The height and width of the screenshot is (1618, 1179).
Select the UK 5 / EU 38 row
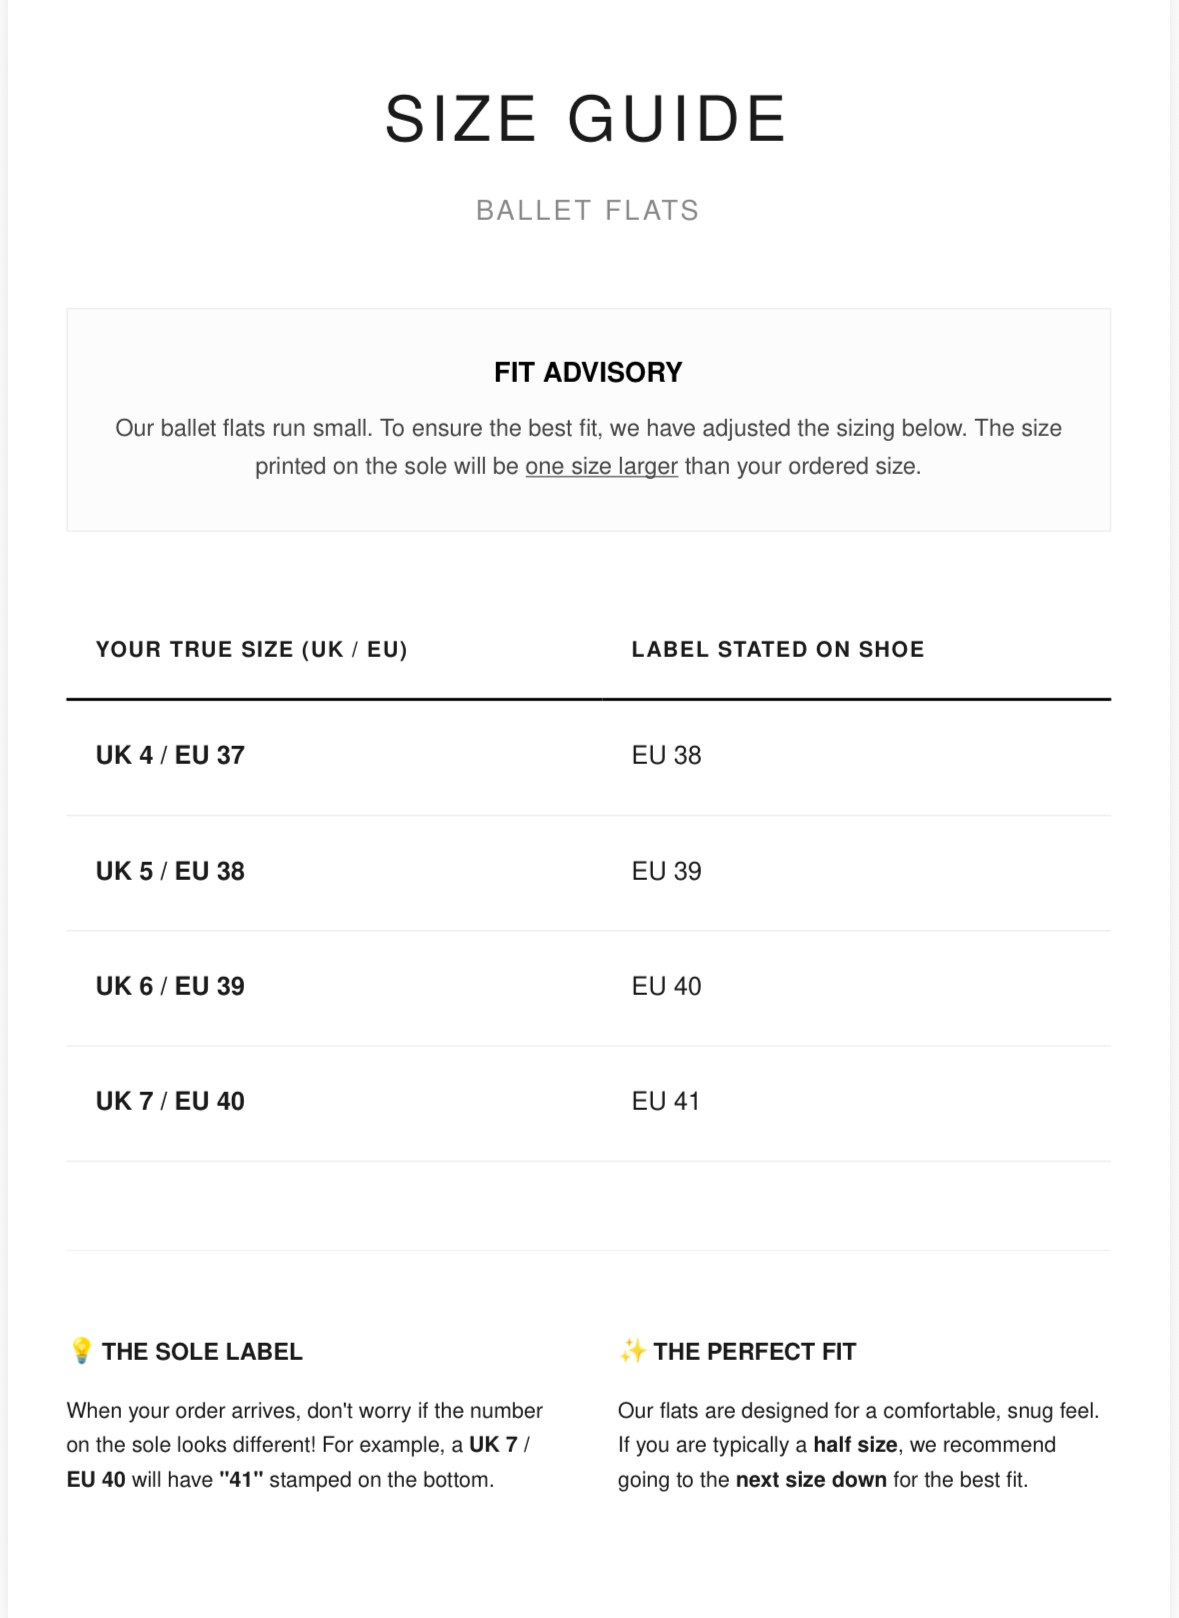(588, 872)
